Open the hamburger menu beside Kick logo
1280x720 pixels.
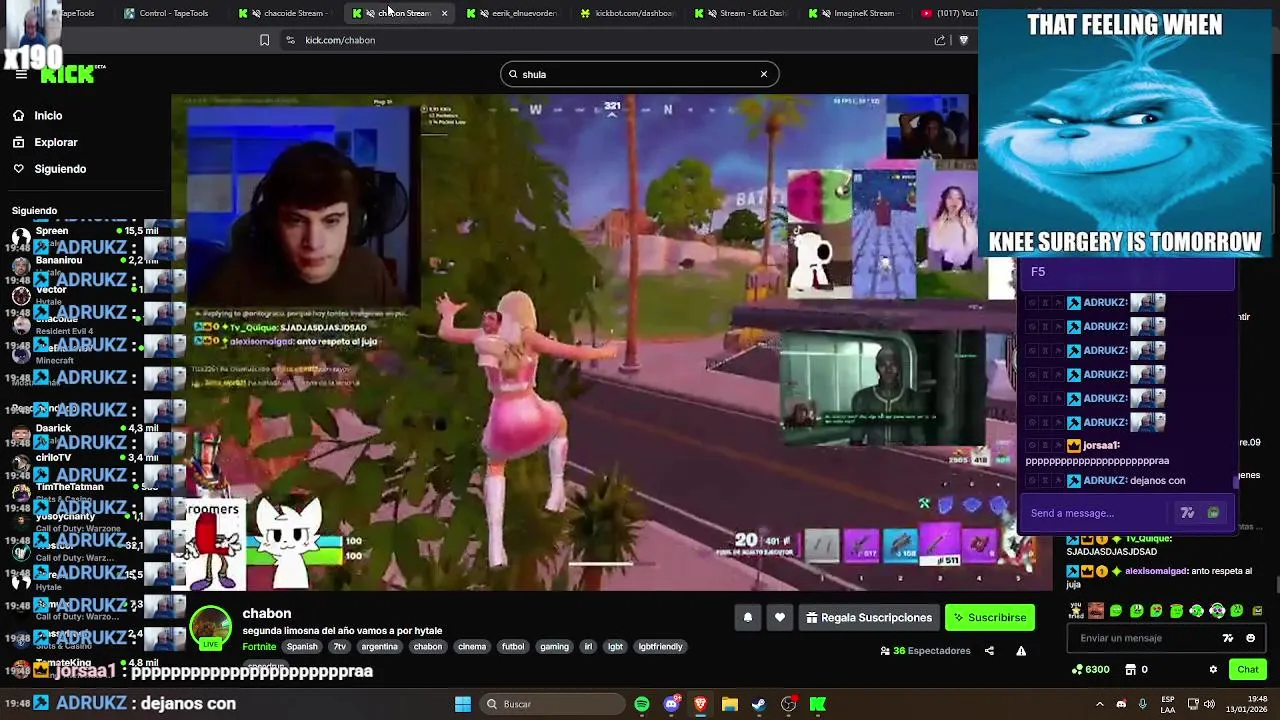[x=21, y=74]
